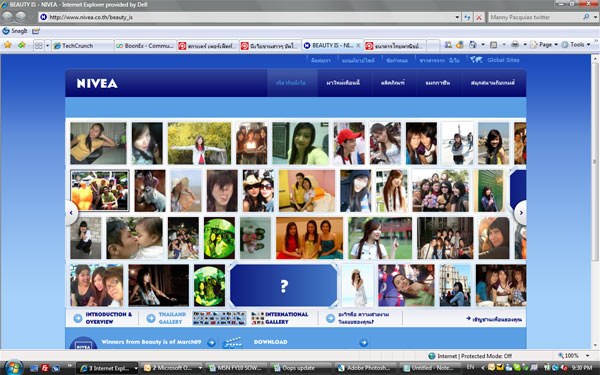Open the International Gallery link

coord(286,318)
